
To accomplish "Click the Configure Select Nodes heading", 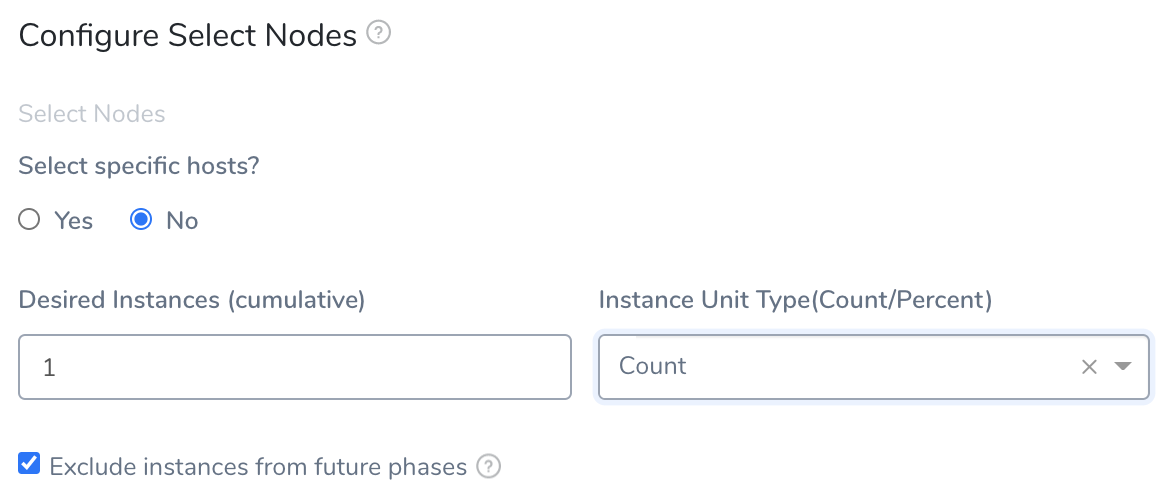I will [x=188, y=35].
